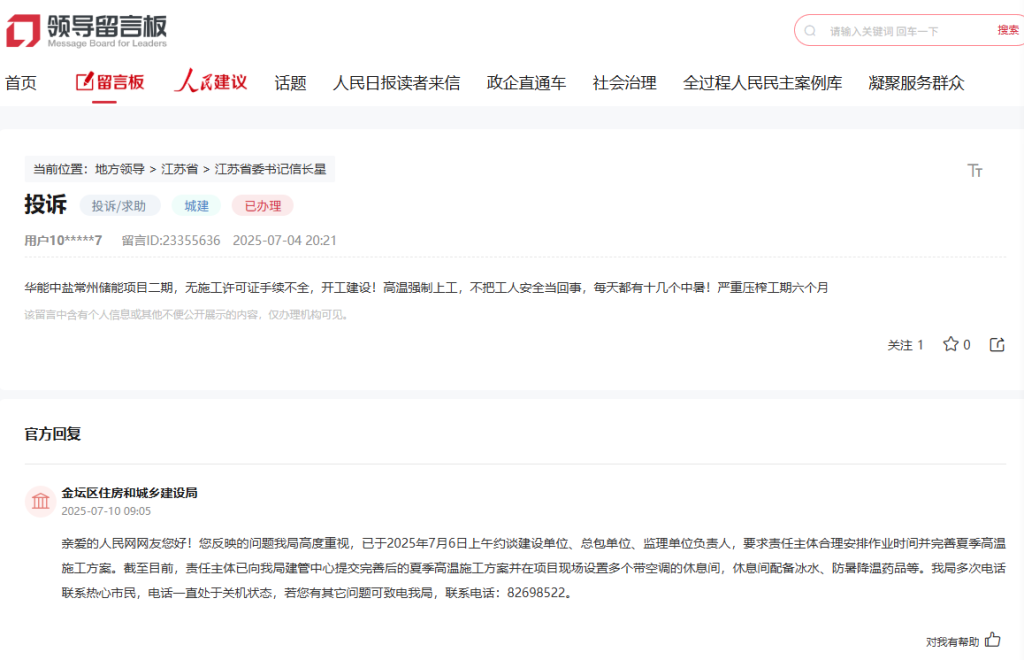The image size is (1024, 660).
Task: Click the 投诉 message title
Action: pos(45,204)
